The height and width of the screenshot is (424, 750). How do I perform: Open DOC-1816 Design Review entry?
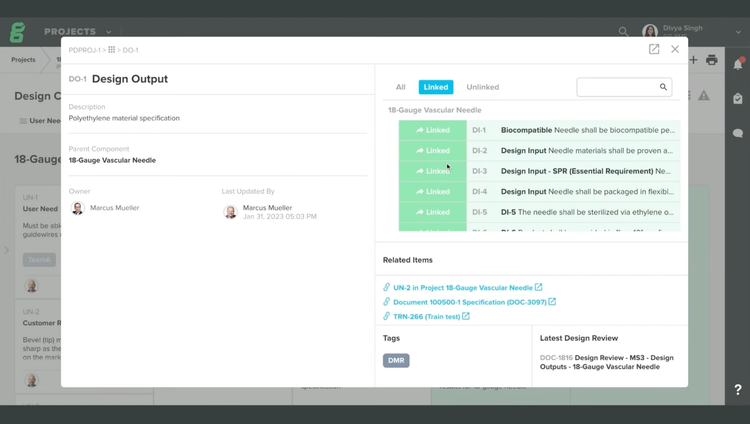click(607, 362)
